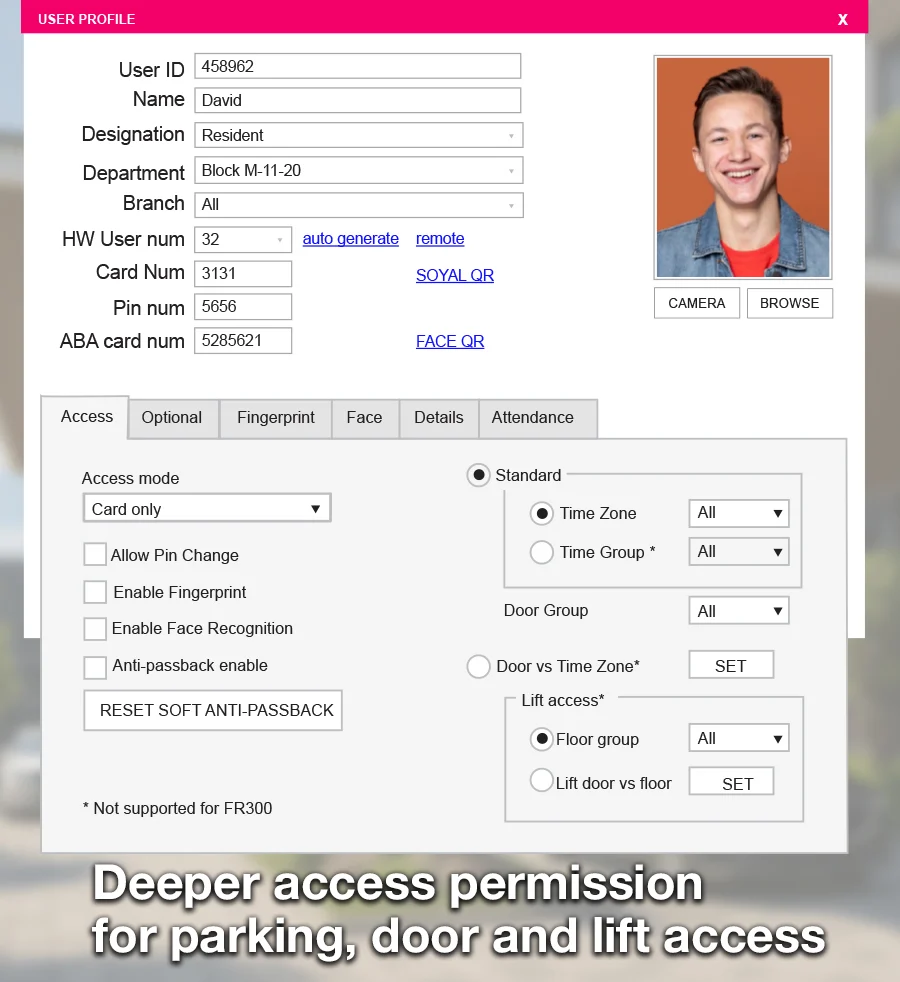Open the Access mode dropdown
The image size is (900, 982).
tap(207, 509)
